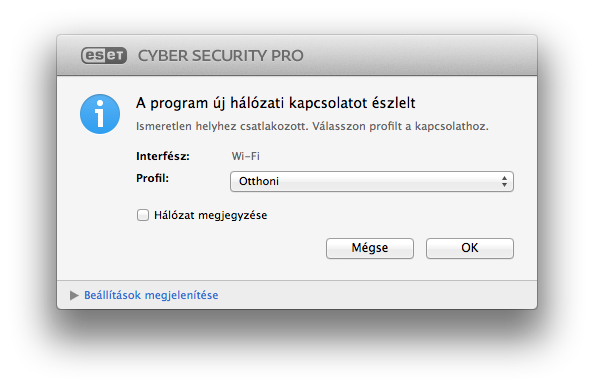Click the heading A program új hálózati kapcsolatot észlelt
The height and width of the screenshot is (388, 594).
pyautogui.click(x=276, y=103)
